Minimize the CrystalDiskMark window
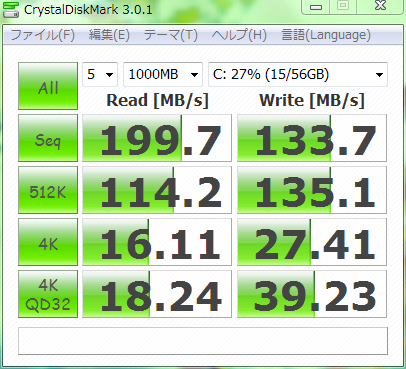Viewport: 406px width, 369px height. (316, 7)
